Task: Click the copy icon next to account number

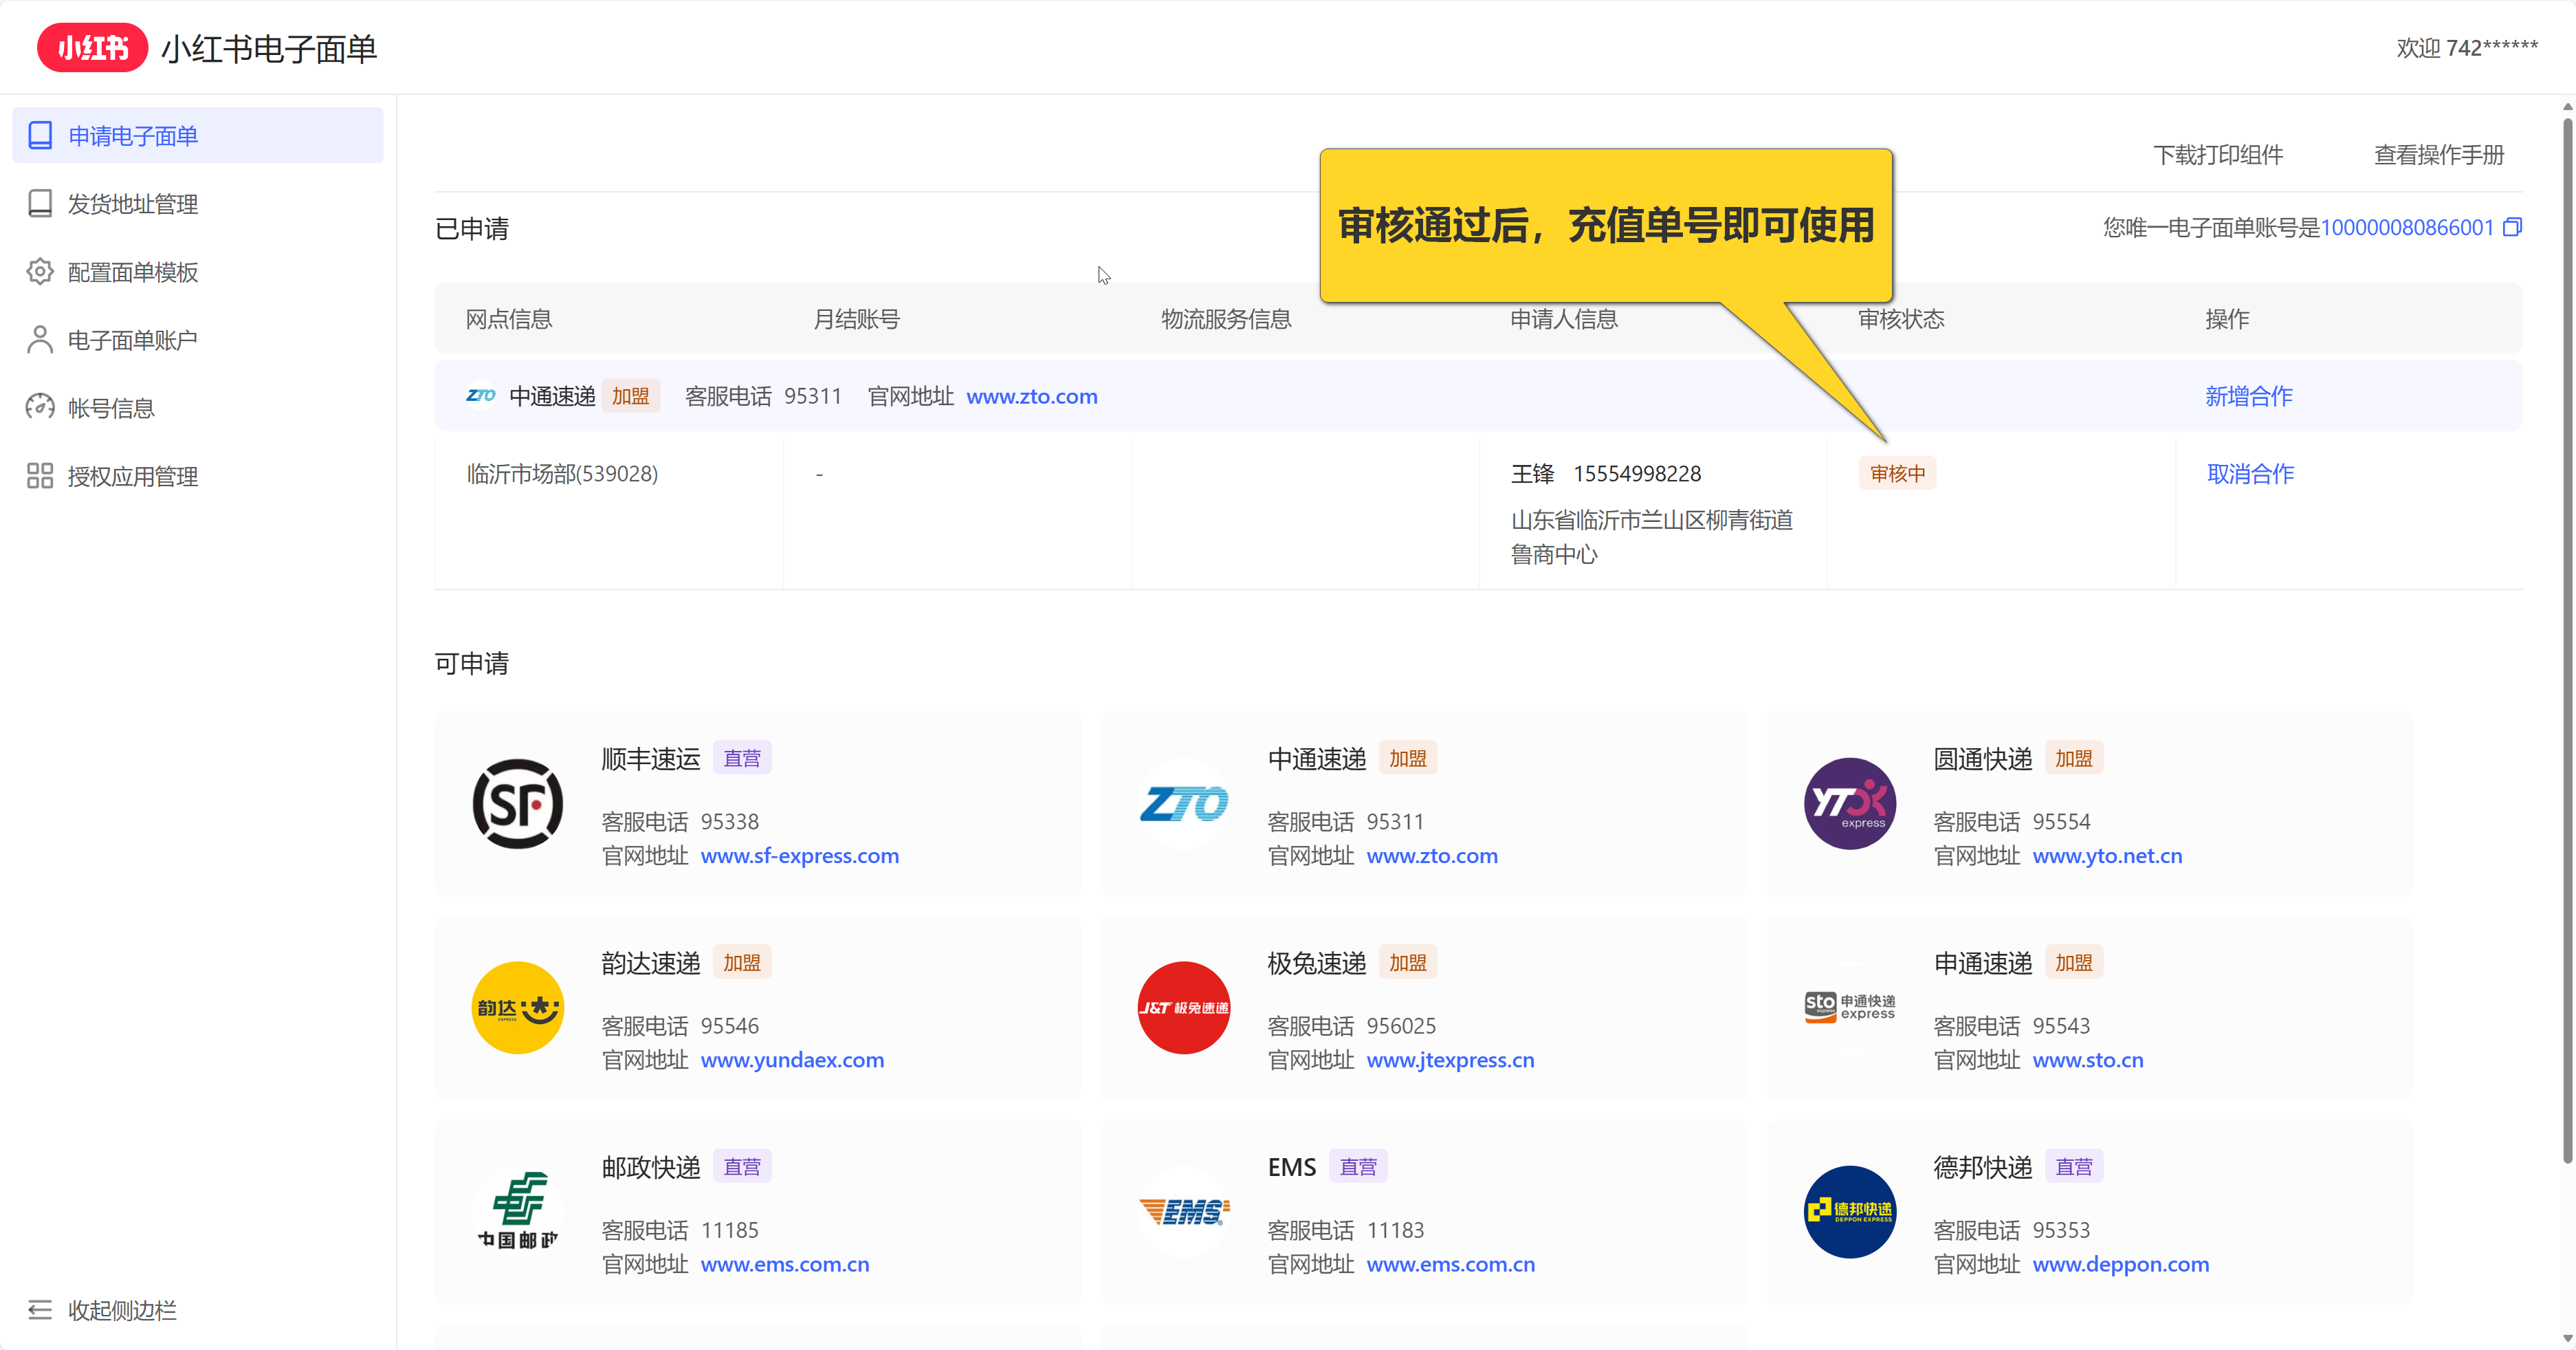Action: pos(2512,228)
